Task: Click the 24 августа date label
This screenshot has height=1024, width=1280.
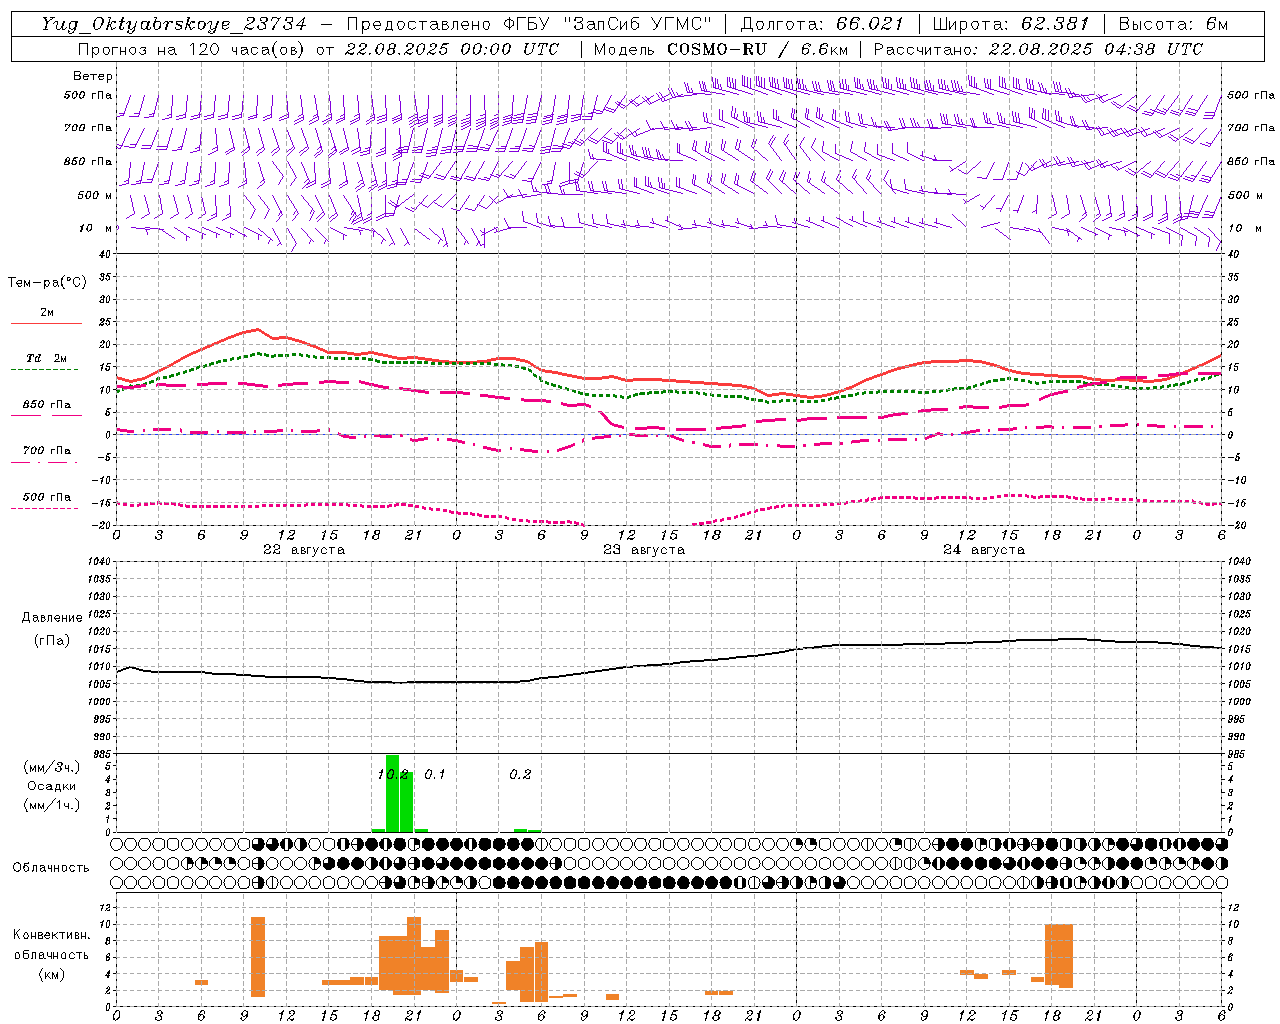Action: click(983, 550)
